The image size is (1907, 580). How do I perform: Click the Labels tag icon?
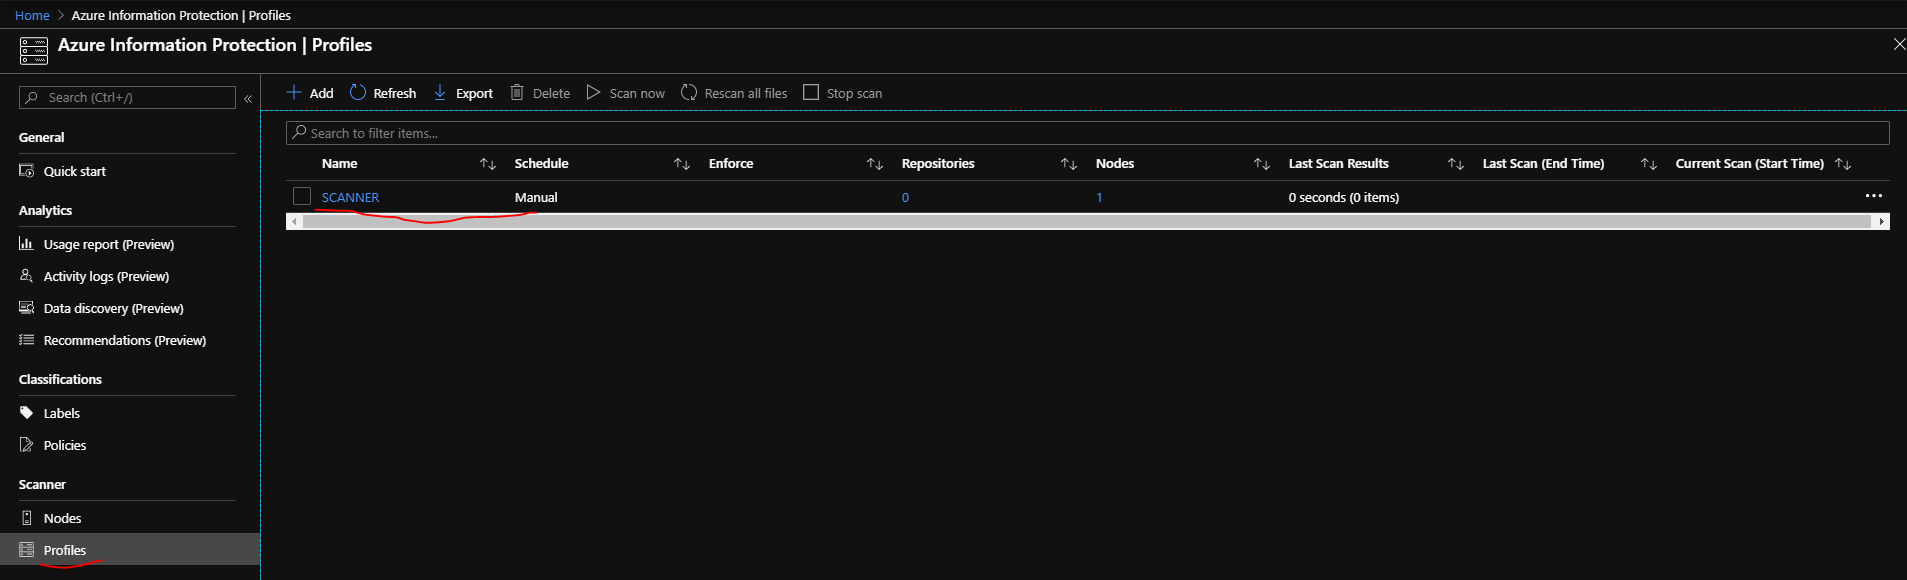[27, 412]
